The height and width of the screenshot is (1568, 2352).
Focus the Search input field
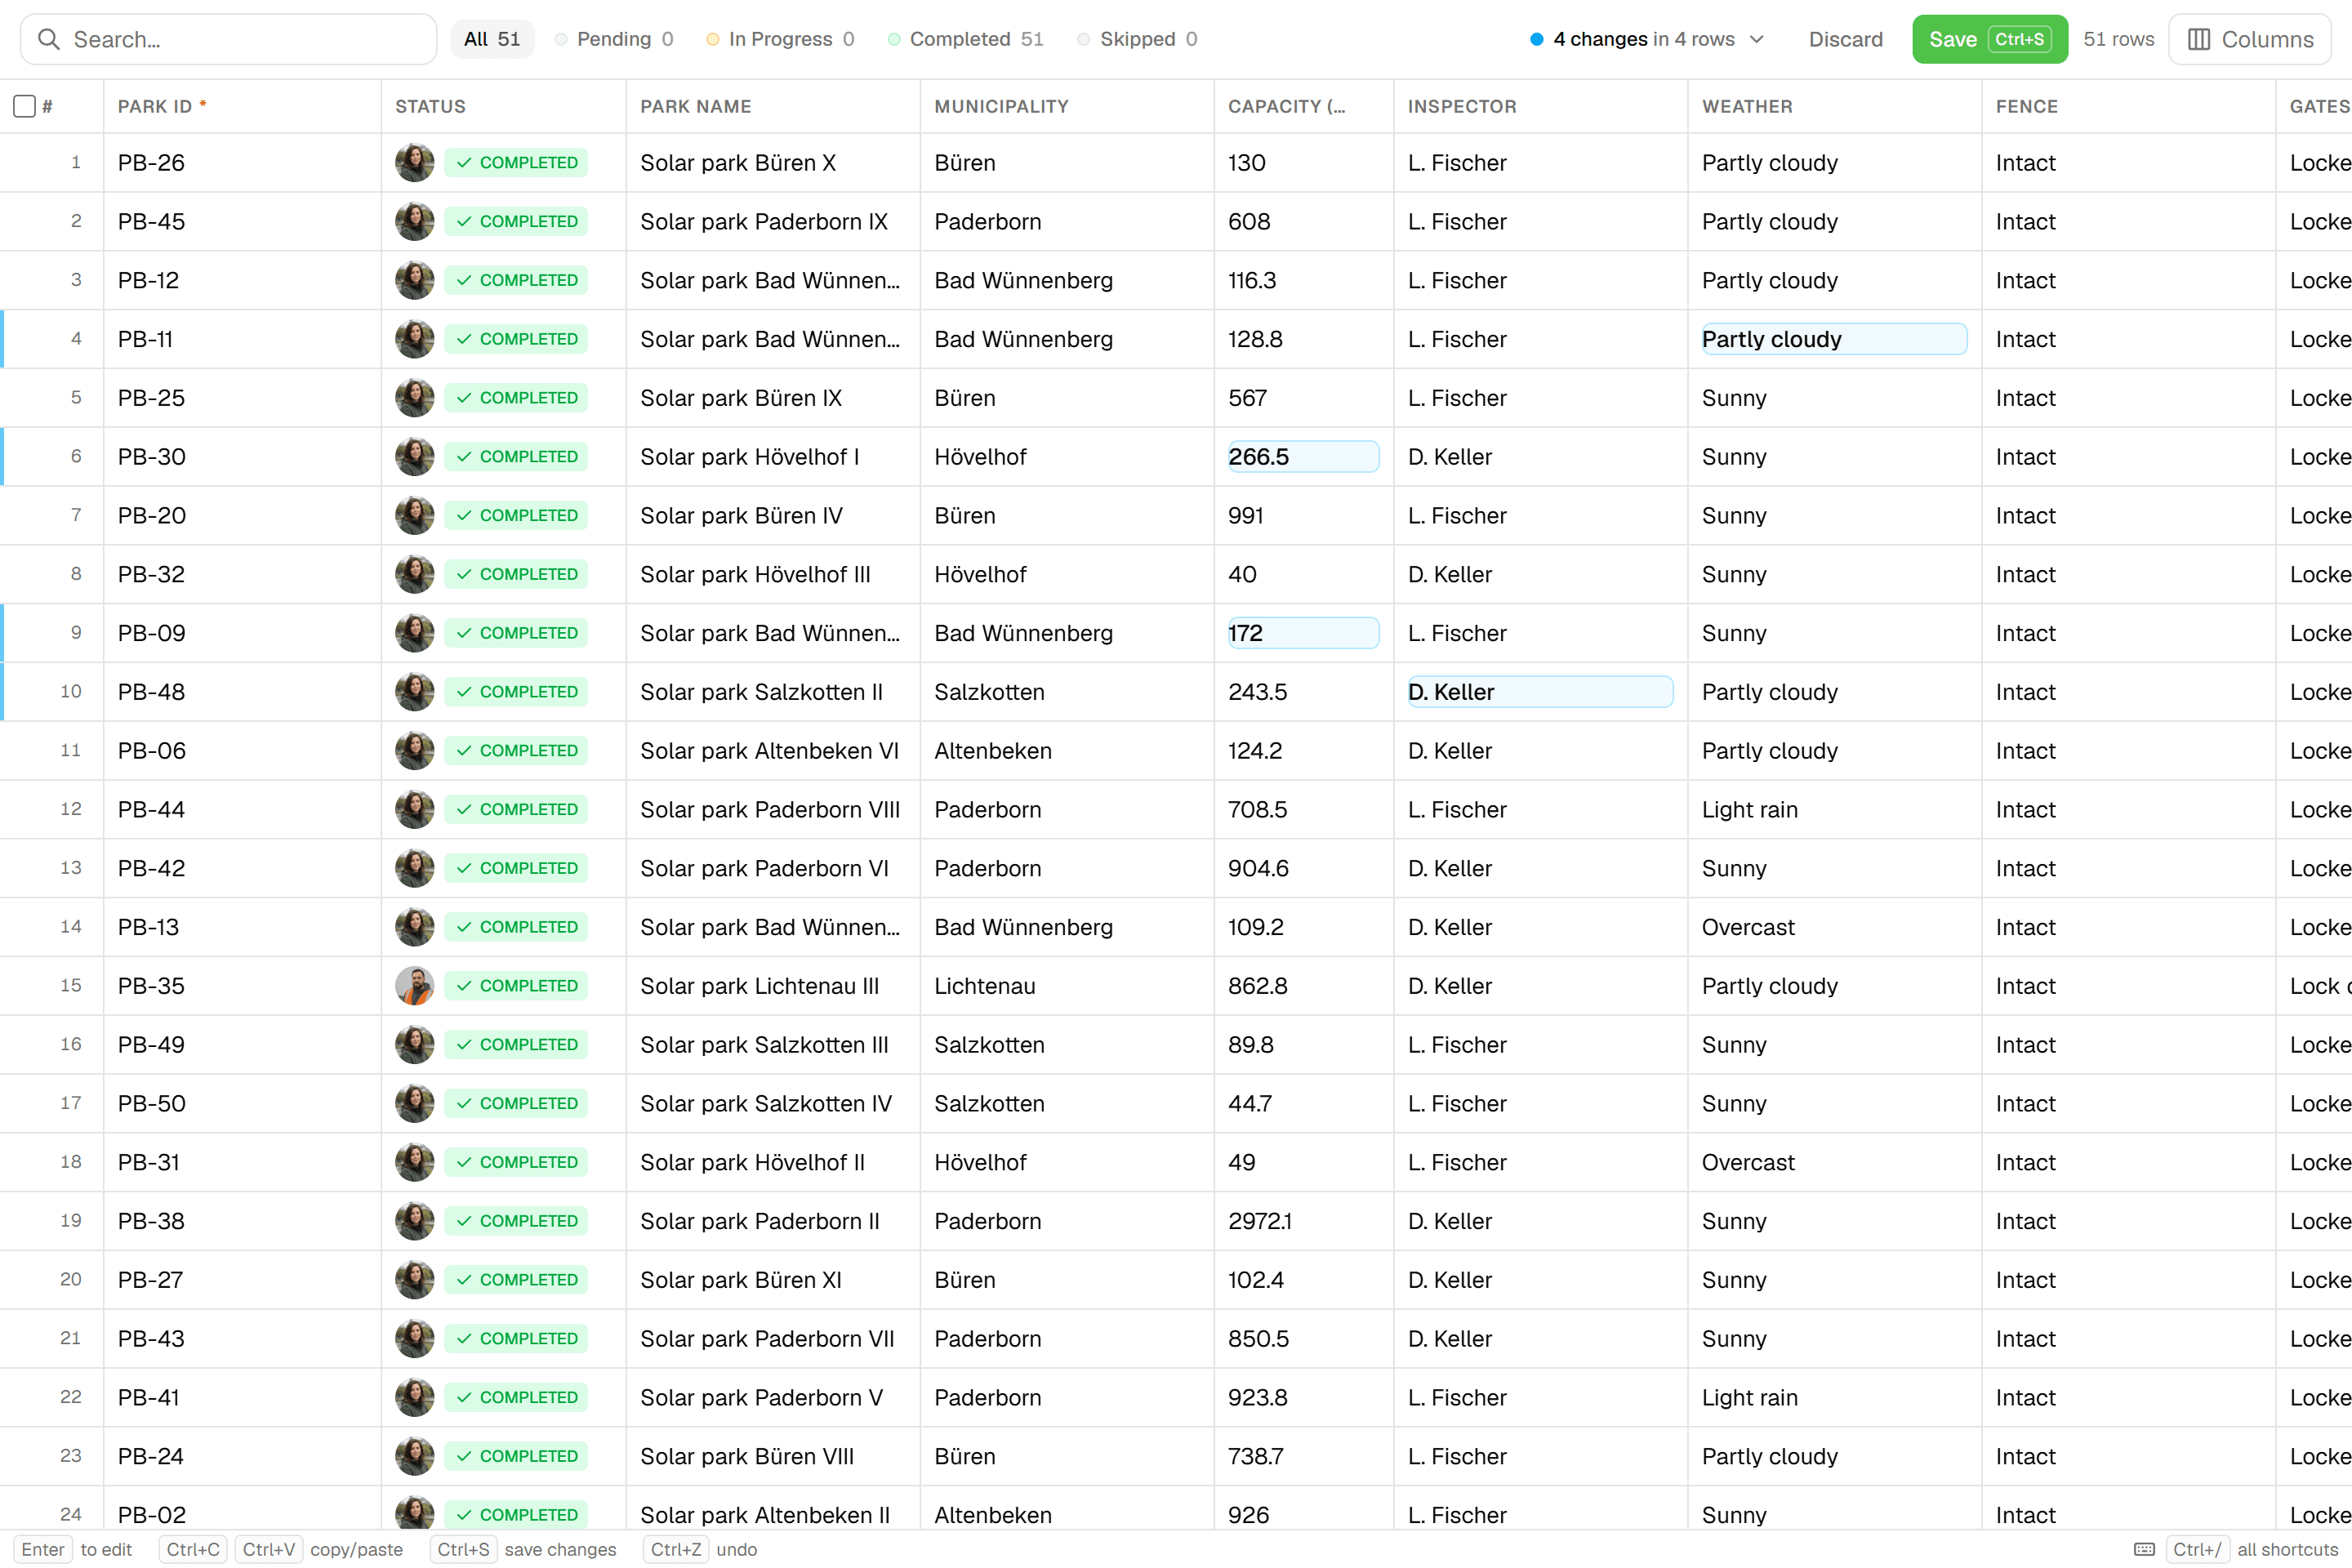coord(229,39)
